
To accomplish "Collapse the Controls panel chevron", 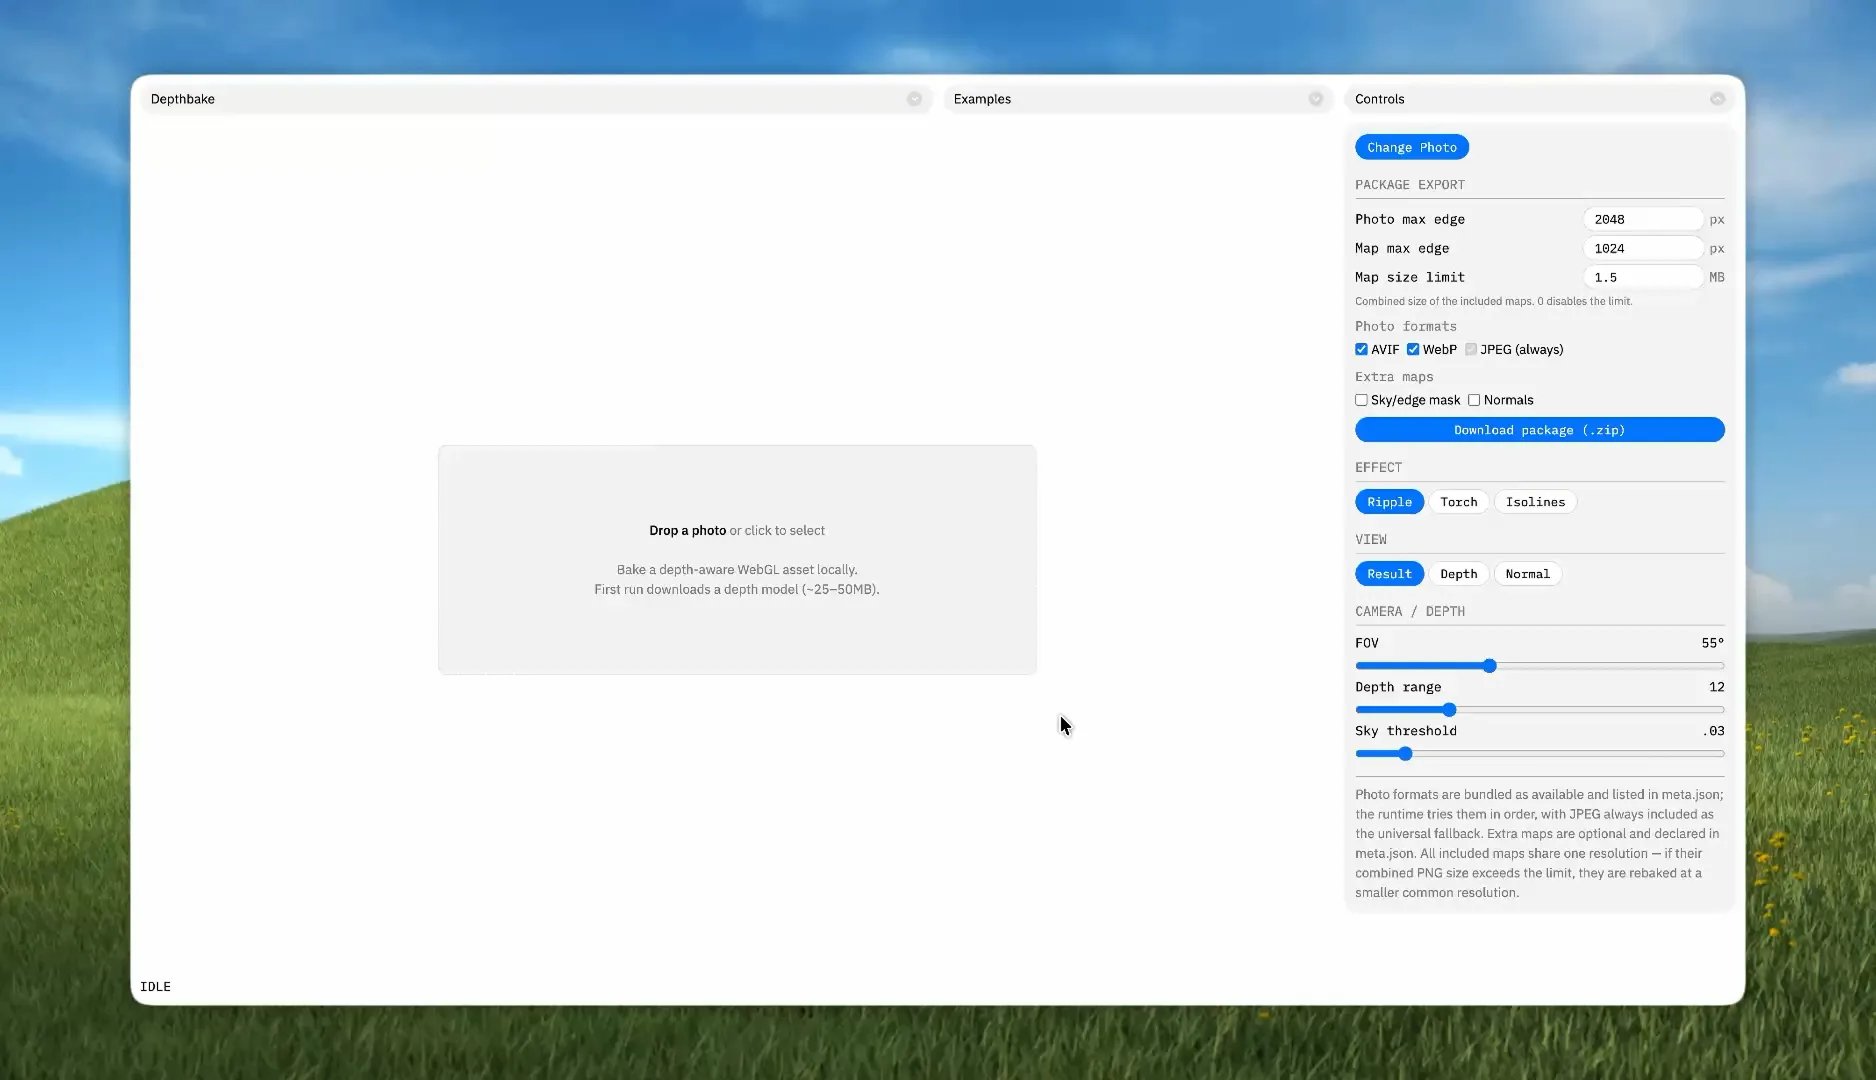I will point(1717,99).
